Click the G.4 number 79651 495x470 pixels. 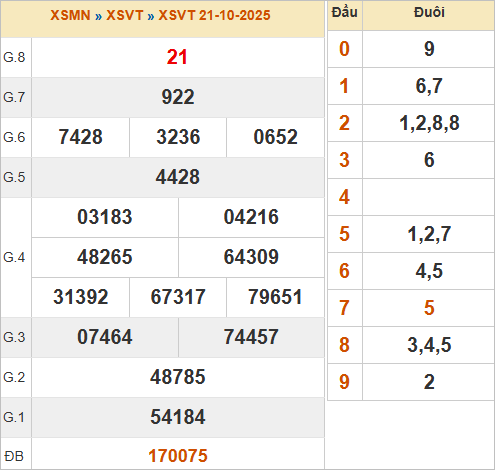(275, 297)
